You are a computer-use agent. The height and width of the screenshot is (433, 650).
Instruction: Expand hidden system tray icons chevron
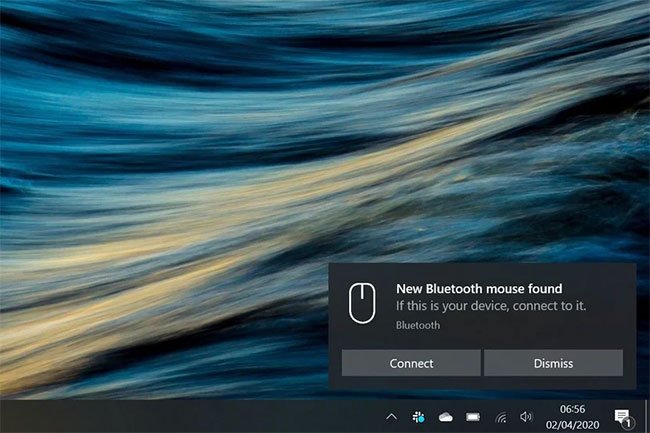tap(392, 416)
